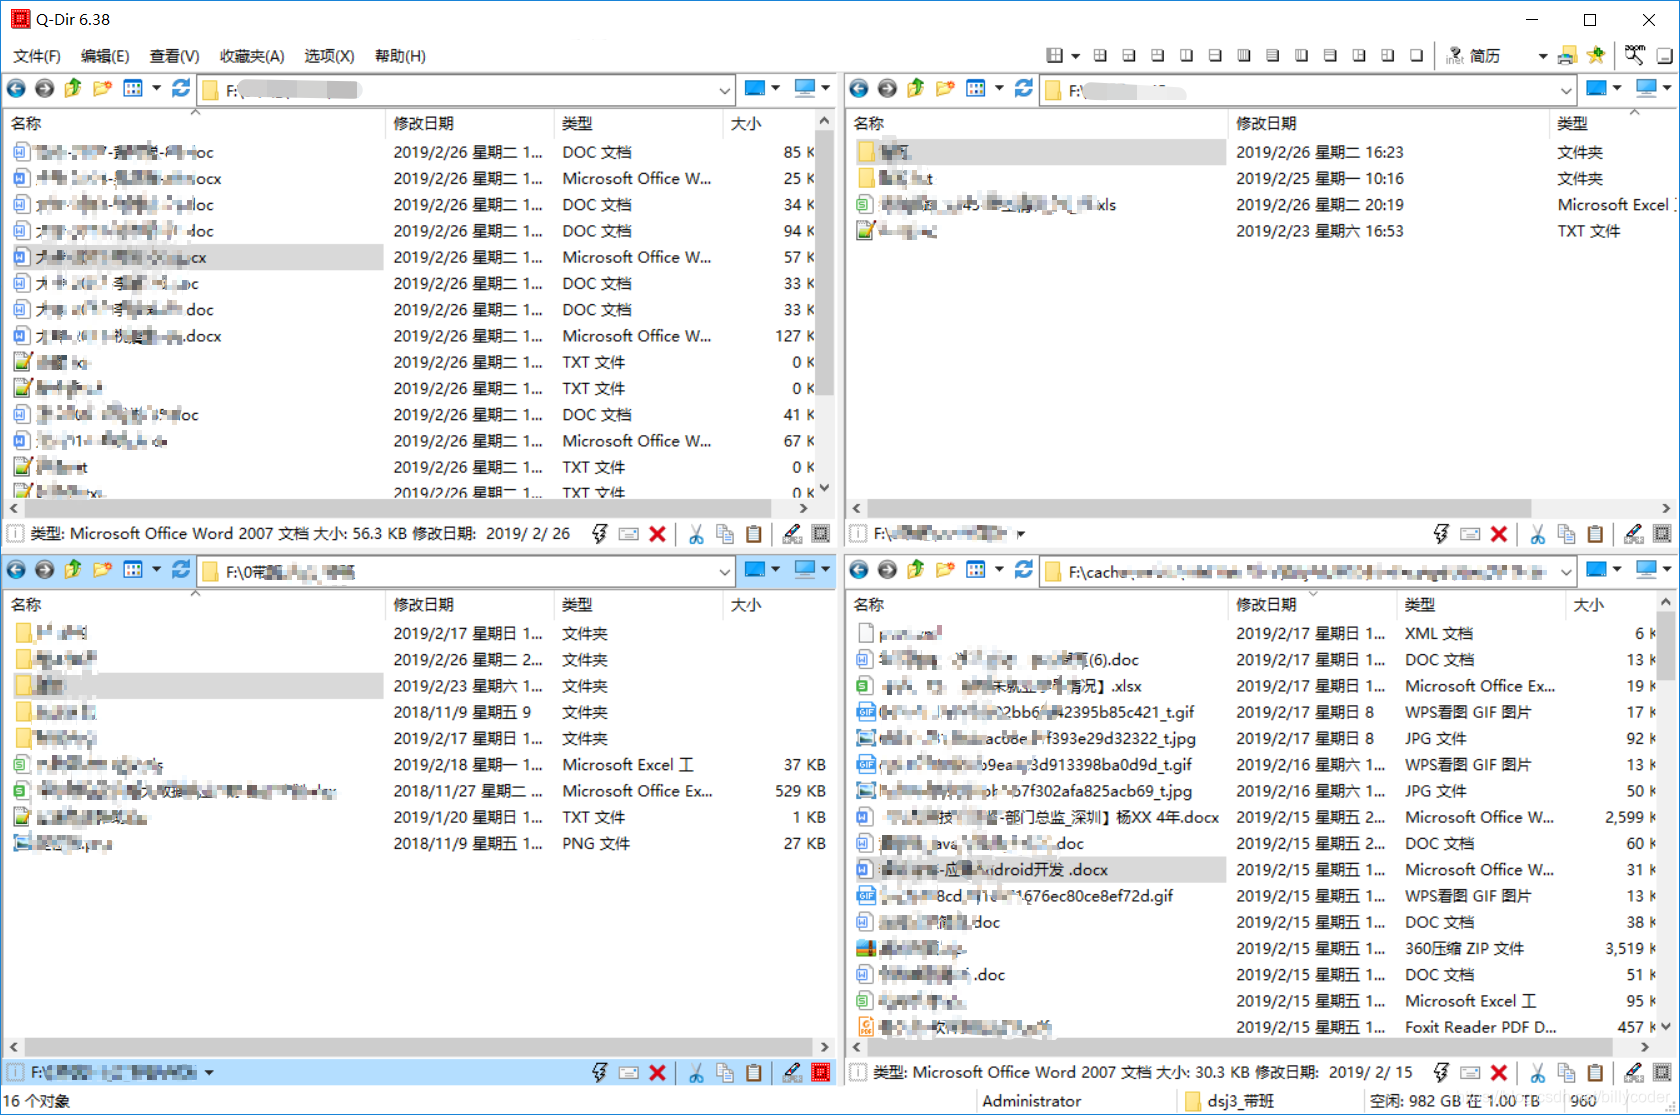
Task: Open the computer icon dropdown in top-right pane
Action: pyautogui.click(x=1667, y=89)
